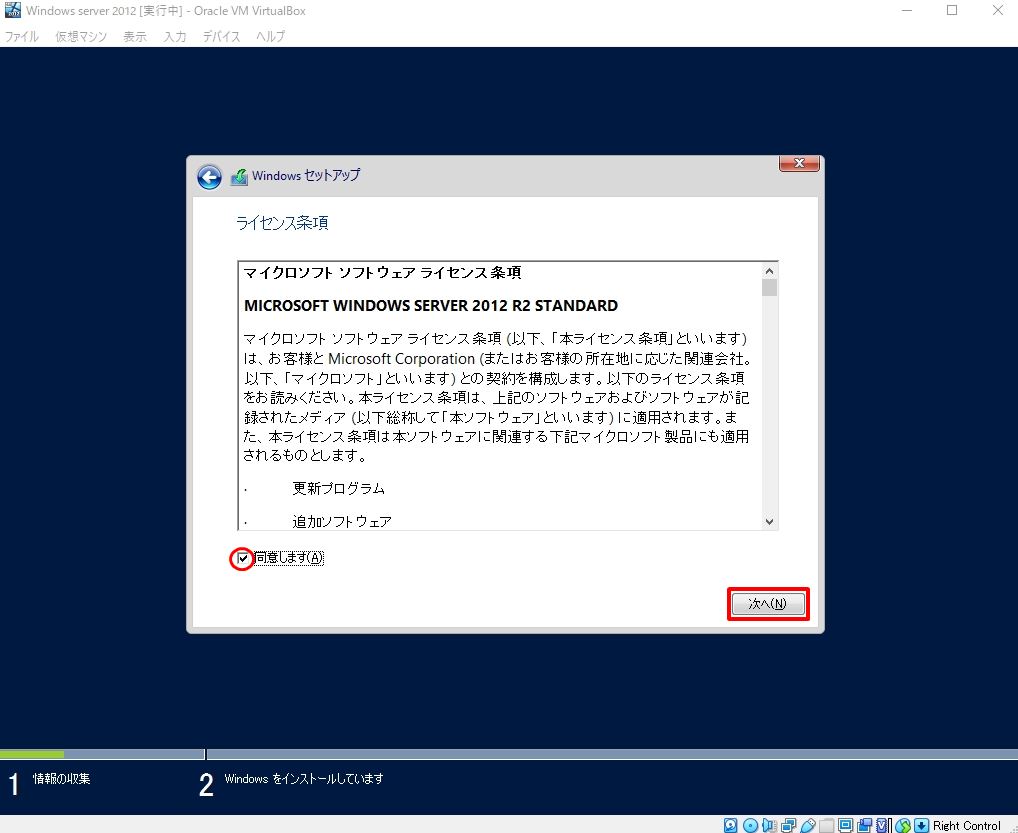Click the Windows Setup title icon
This screenshot has width=1018, height=833.
click(239, 177)
